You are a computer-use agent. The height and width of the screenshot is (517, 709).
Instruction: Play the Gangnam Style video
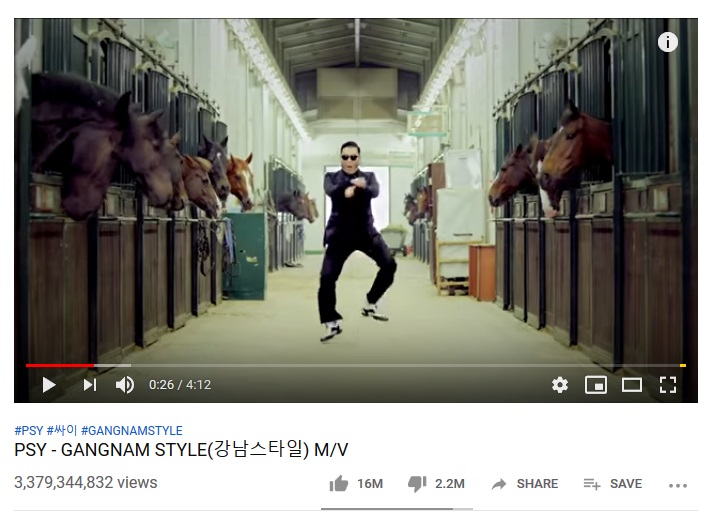coord(49,385)
